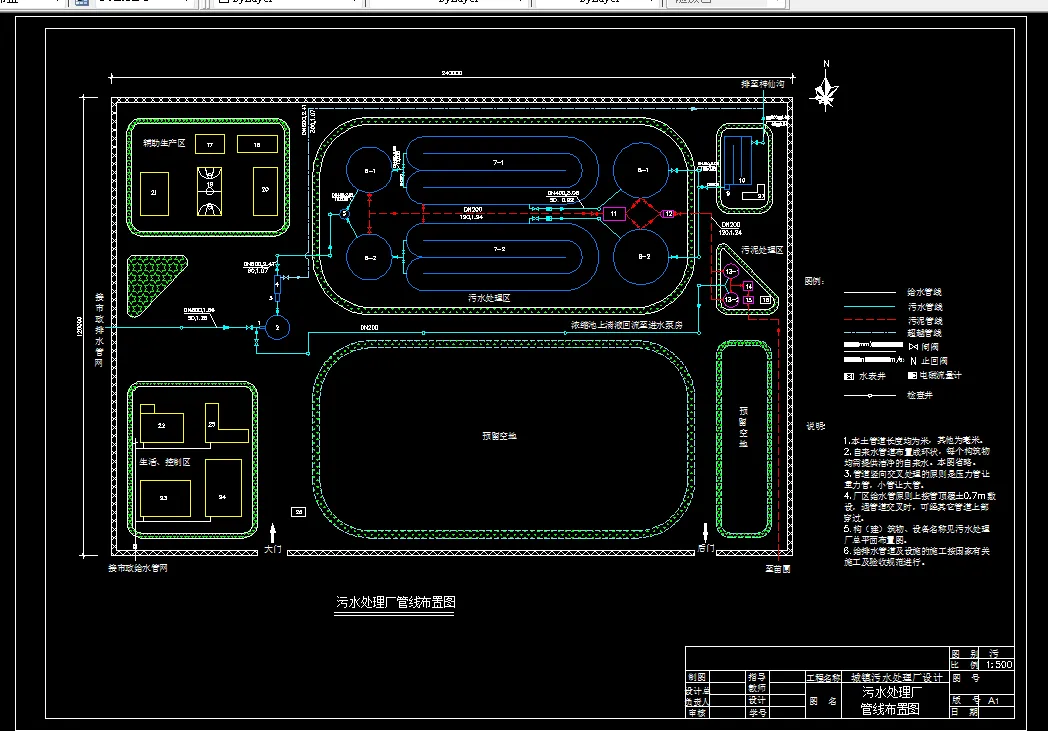Screen dimensions: 1048x731
Task: Select the 闸阀 gate valve legend symbol
Action: click(914, 347)
